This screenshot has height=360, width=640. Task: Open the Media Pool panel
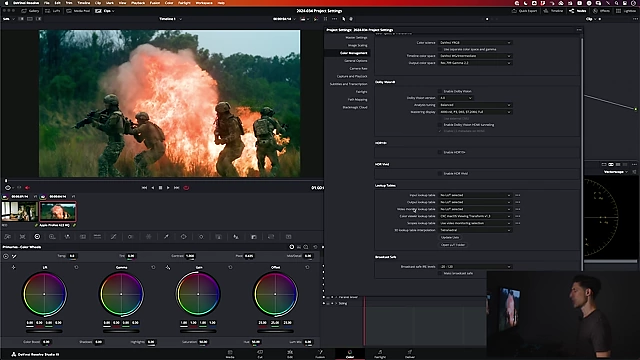[x=78, y=11]
